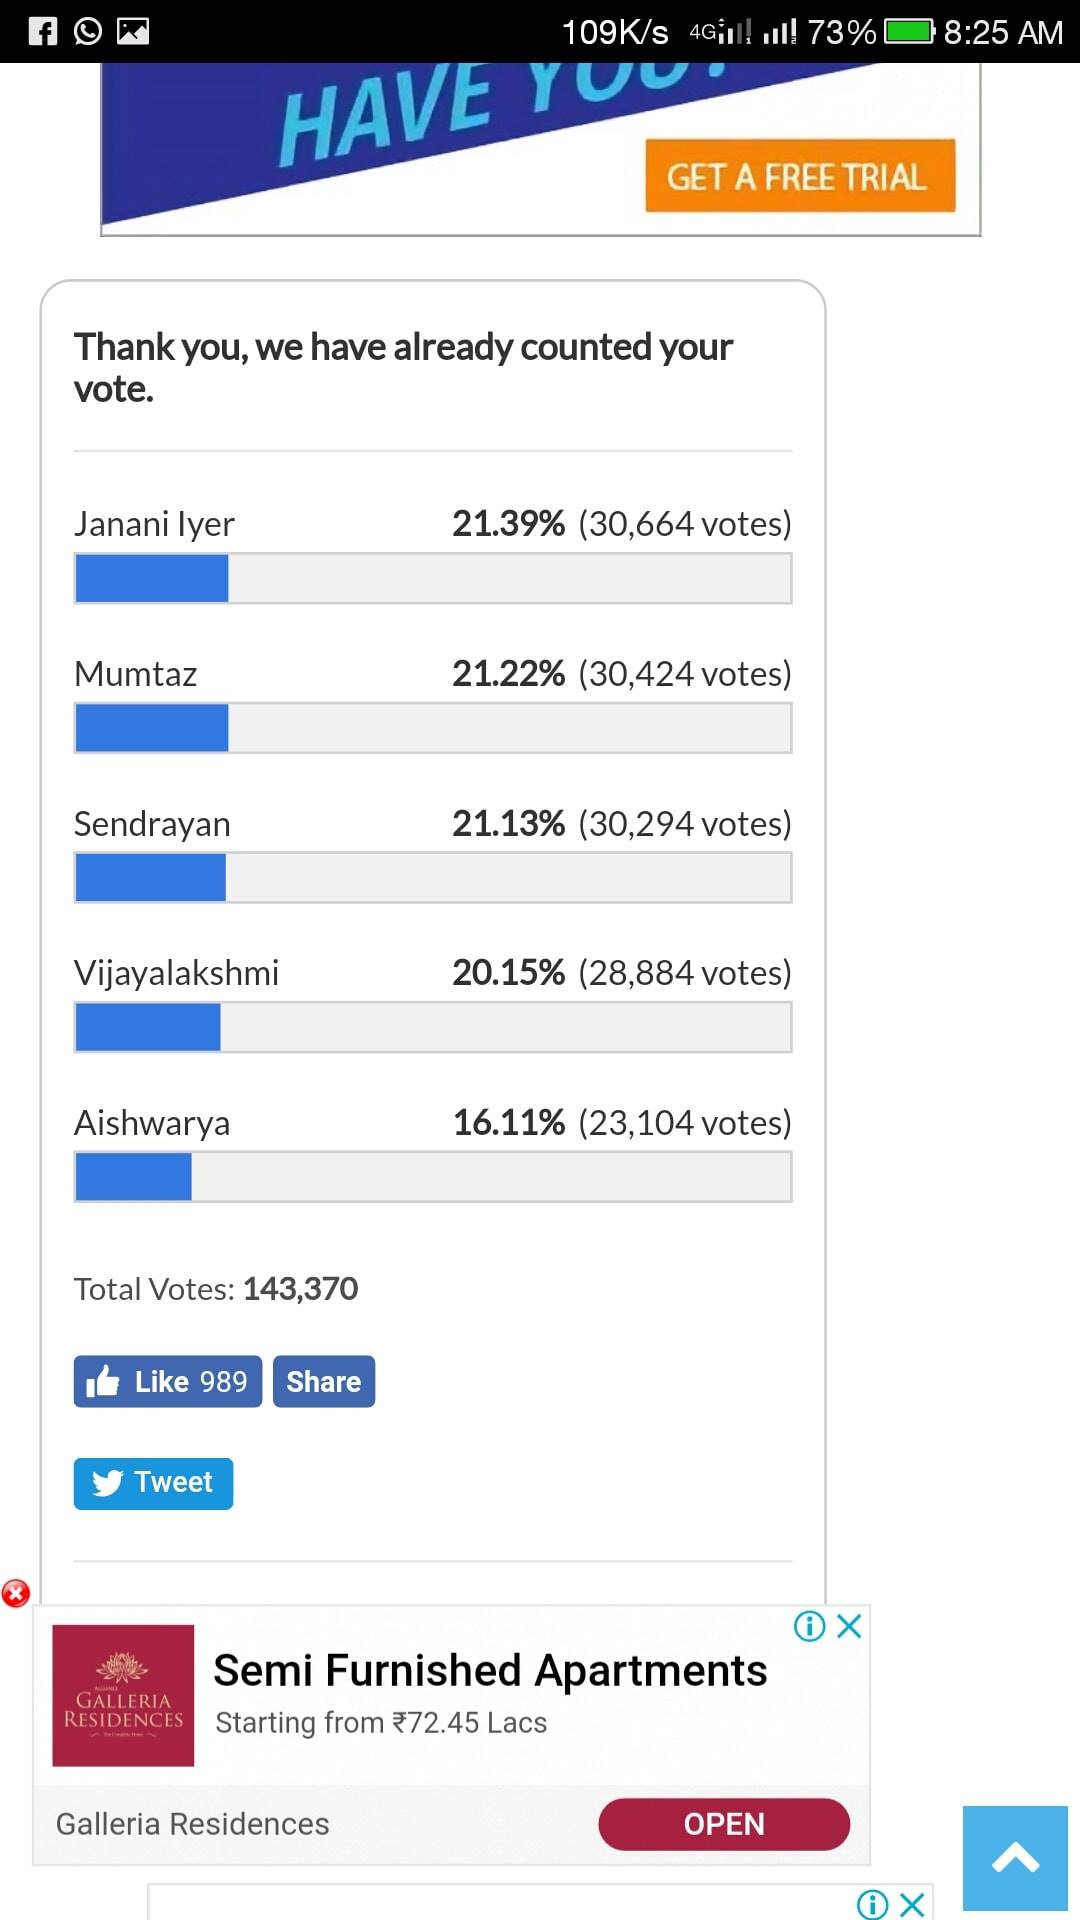Image resolution: width=1080 pixels, height=1920 pixels.
Task: Tap the gallery image notification icon
Action: (x=133, y=32)
